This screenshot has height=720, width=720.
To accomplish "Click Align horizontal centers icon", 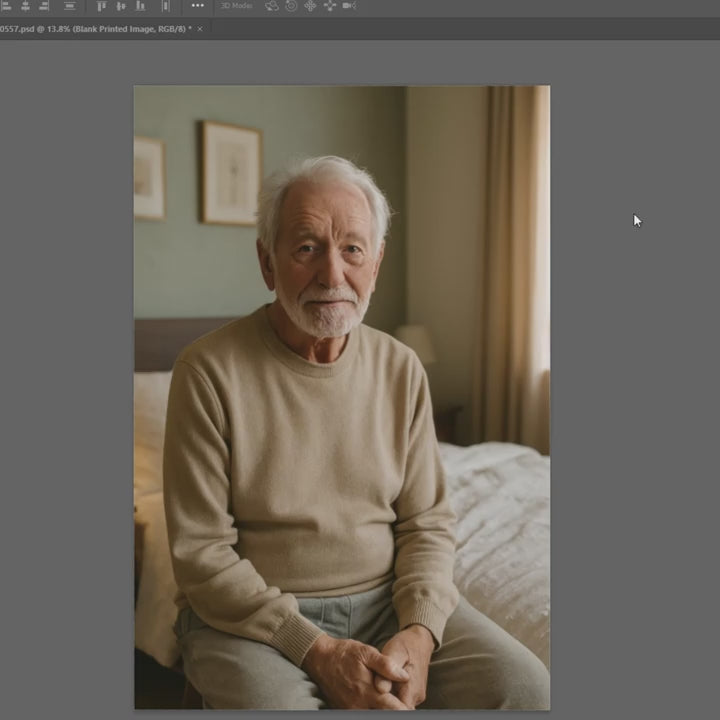I will 25,6.
